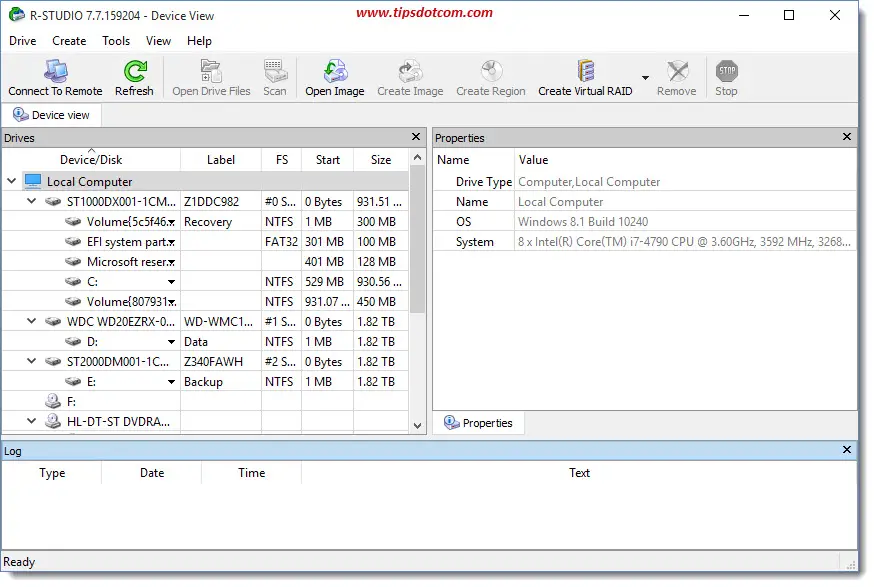Image resolution: width=874 pixels, height=587 pixels.
Task: Select the F: drive icon
Action: pyautogui.click(x=53, y=401)
